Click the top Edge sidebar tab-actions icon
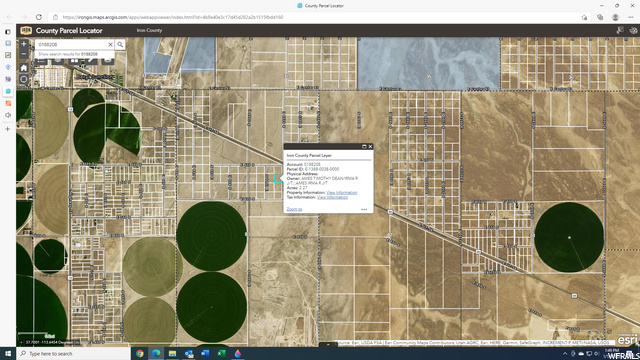640x360 pixels. (8, 31)
